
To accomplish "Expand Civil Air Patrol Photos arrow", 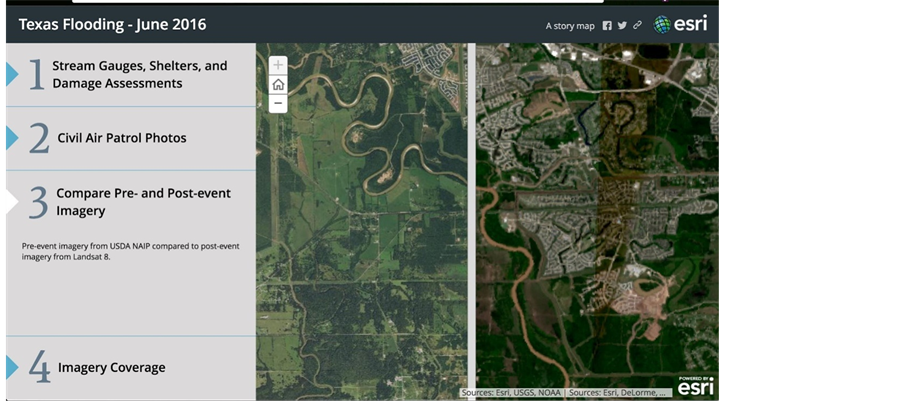I will (11, 138).
